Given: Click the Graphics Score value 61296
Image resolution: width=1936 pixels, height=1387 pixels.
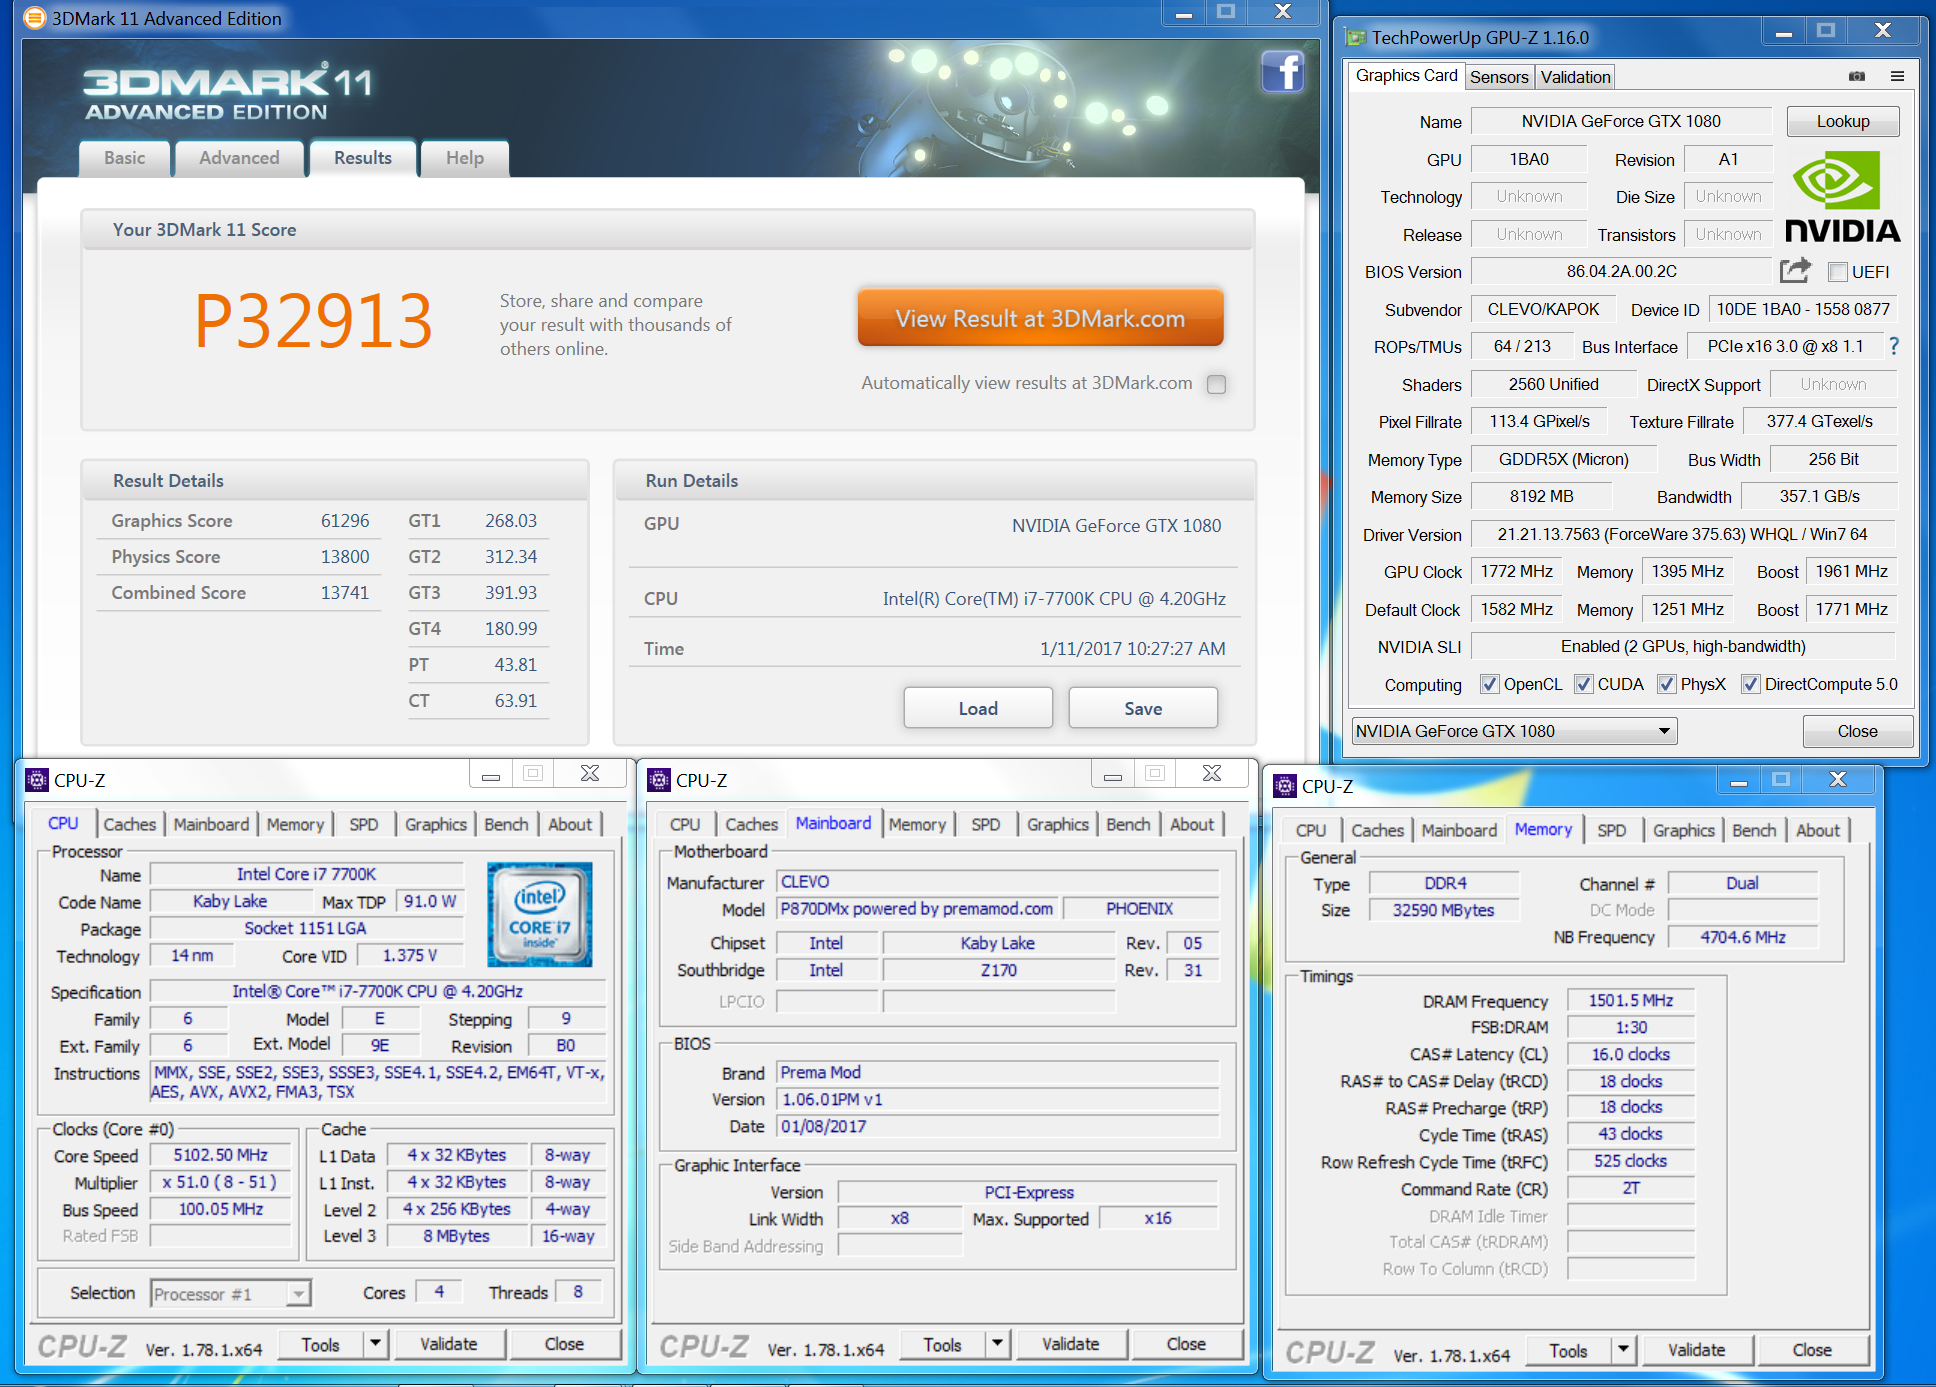Looking at the screenshot, I should [345, 521].
